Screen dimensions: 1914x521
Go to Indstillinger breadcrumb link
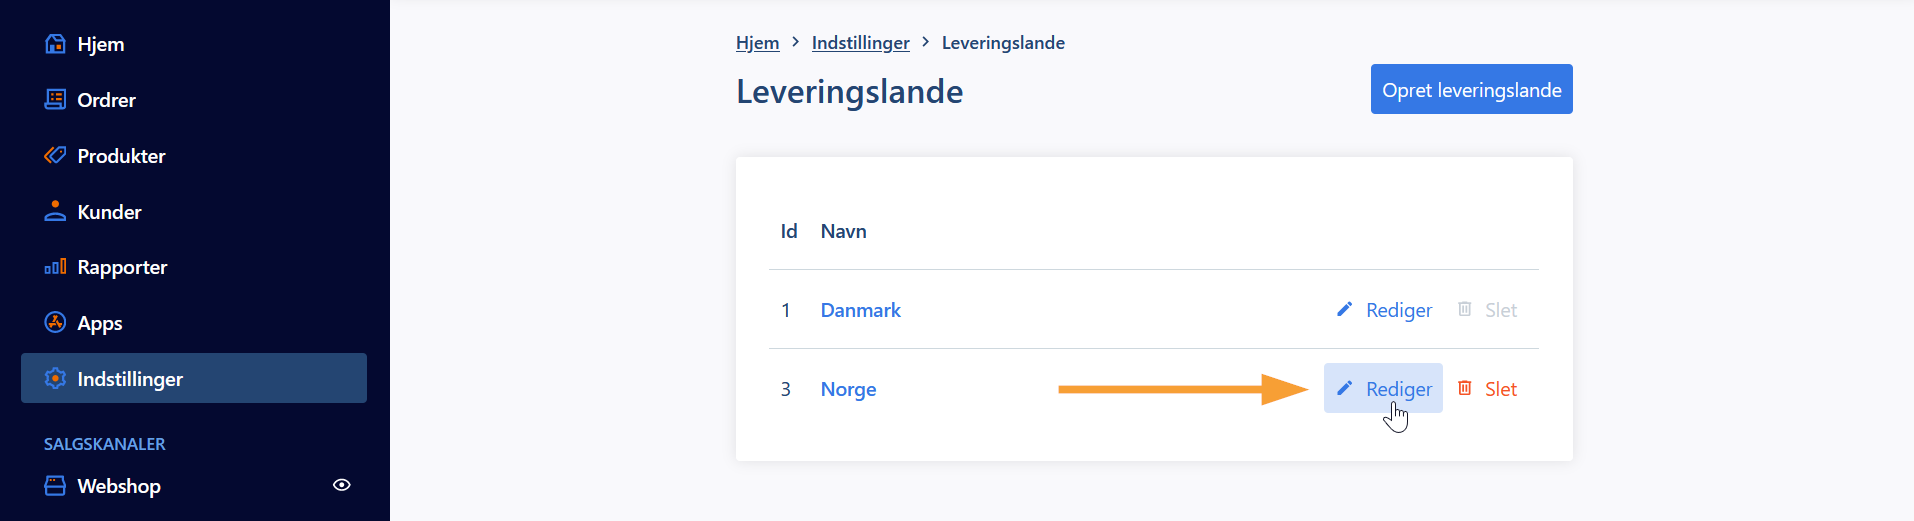click(860, 43)
